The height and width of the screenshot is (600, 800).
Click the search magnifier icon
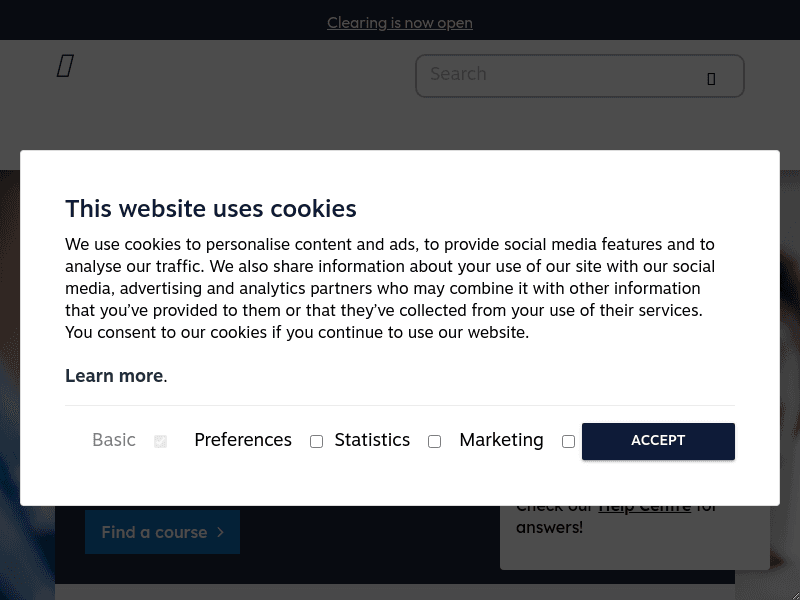(x=711, y=78)
